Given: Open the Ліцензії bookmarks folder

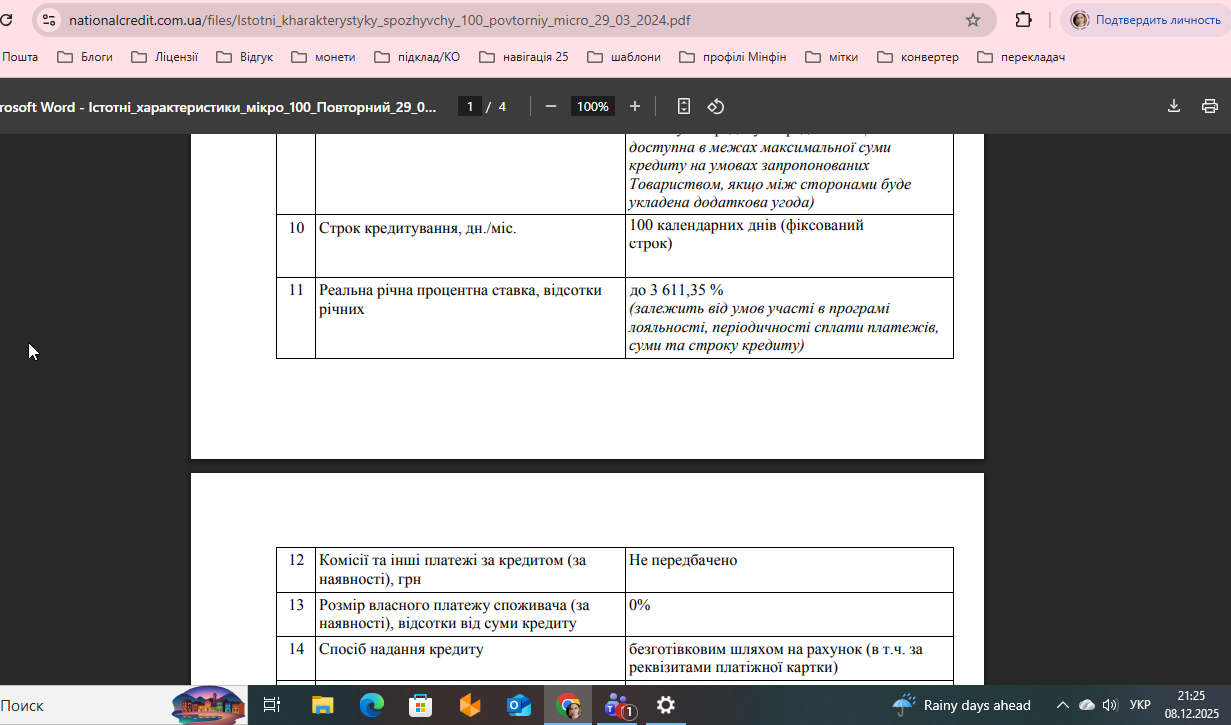Looking at the screenshot, I should [164, 57].
